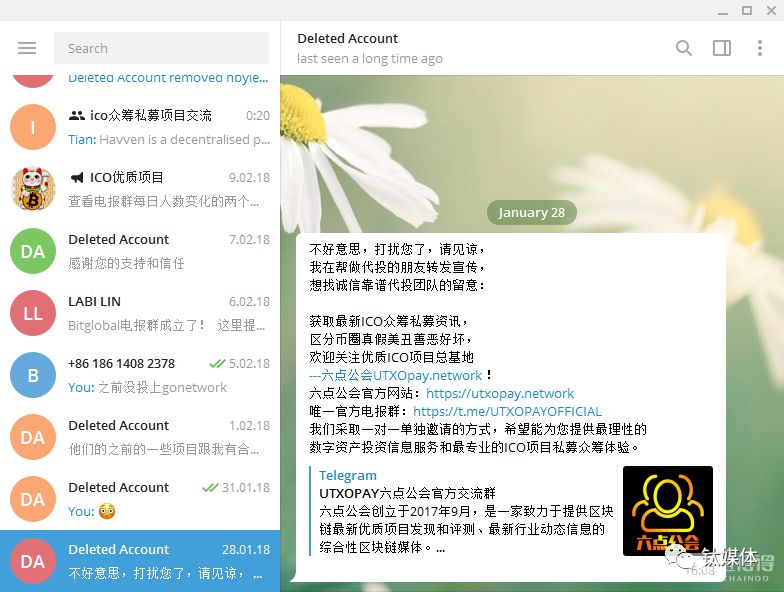The image size is (784, 592).
Task: Click the lucky cat bitcoin avatar
Action: coord(33,189)
